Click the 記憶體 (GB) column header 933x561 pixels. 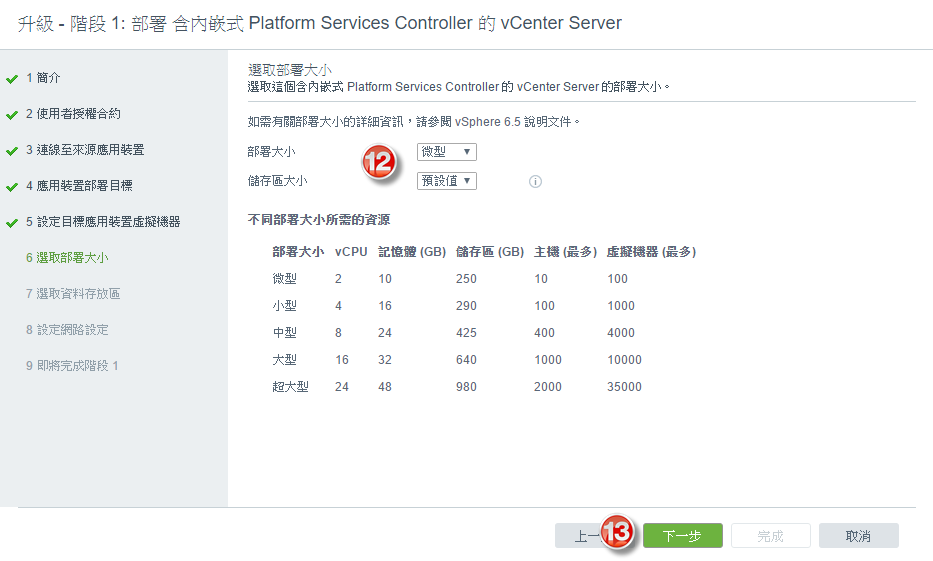pos(412,252)
